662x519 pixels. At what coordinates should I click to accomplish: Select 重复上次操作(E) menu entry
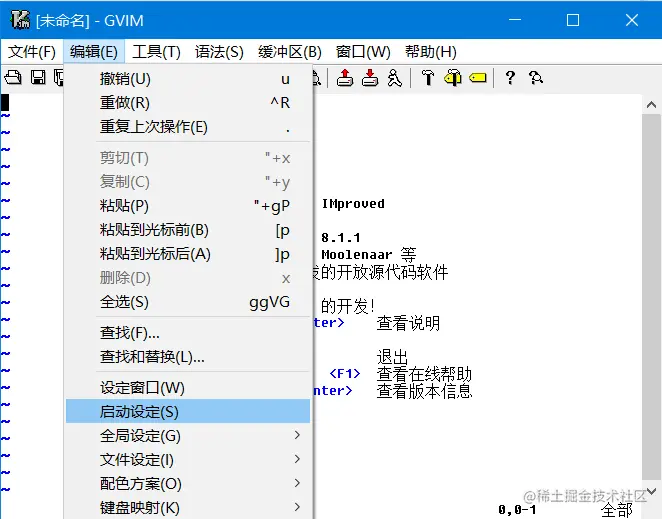188,127
